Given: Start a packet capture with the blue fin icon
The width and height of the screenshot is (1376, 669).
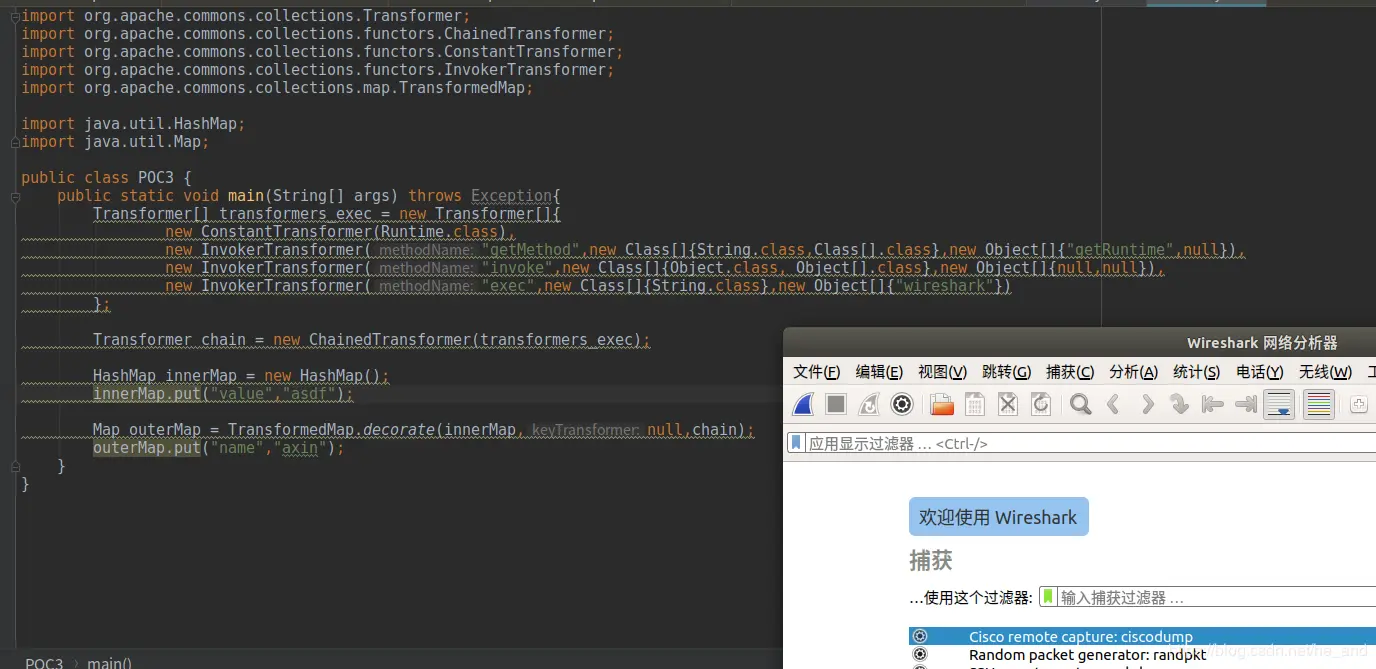Looking at the screenshot, I should [x=805, y=404].
